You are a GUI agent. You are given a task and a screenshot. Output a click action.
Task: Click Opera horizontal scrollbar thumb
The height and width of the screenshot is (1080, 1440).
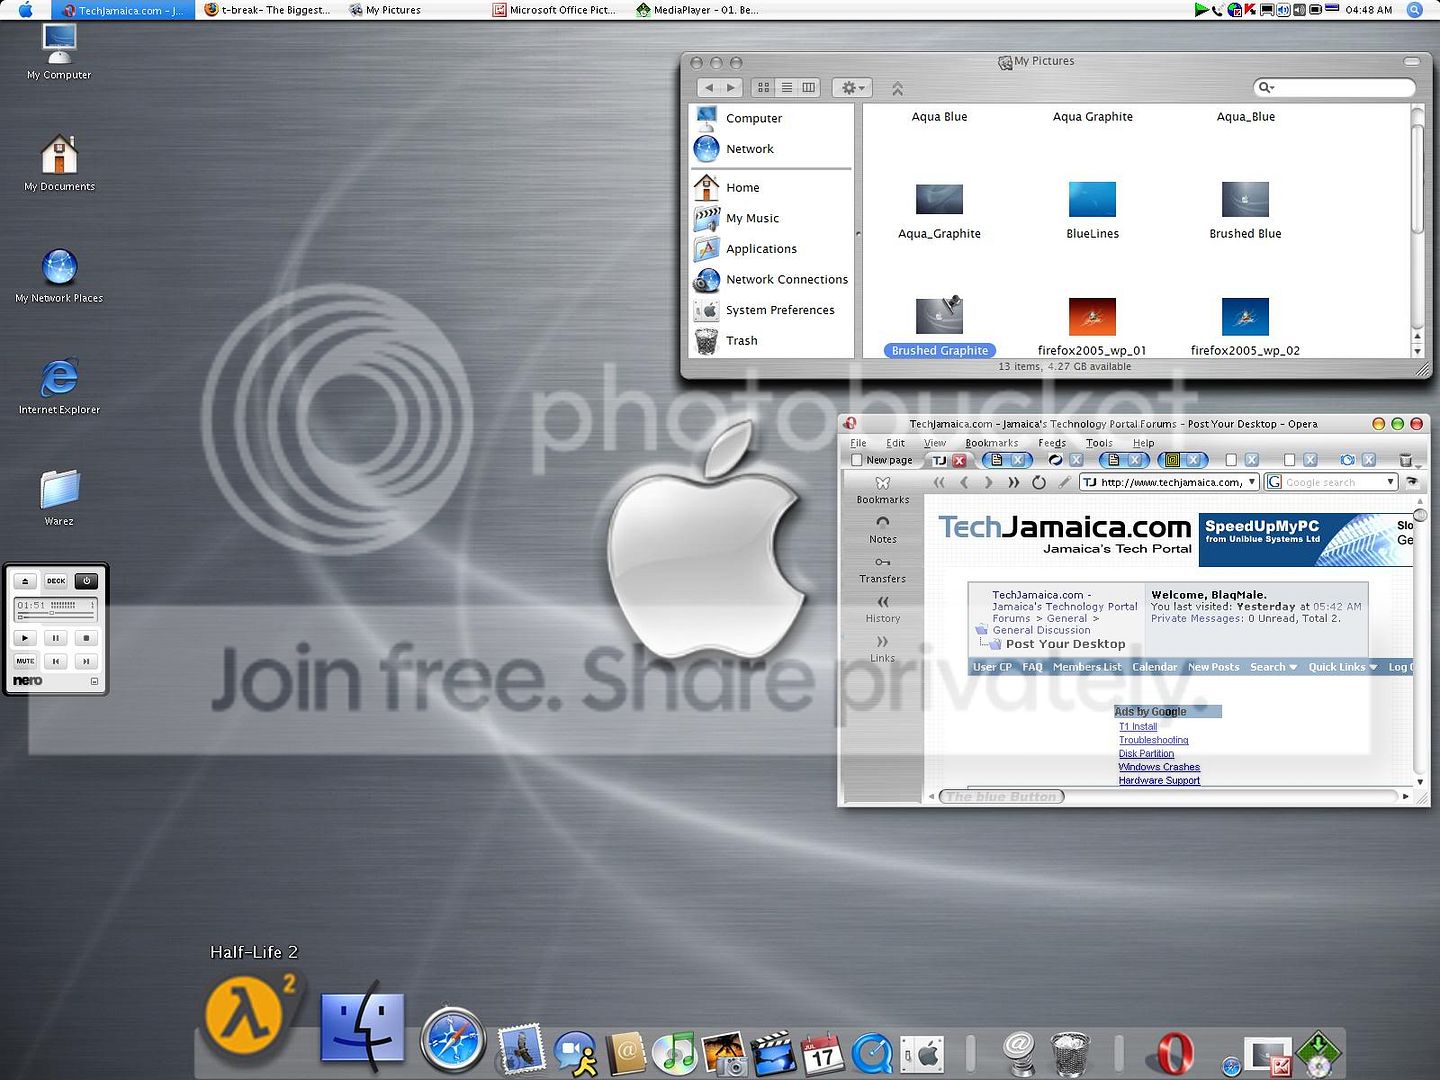(x=1001, y=797)
